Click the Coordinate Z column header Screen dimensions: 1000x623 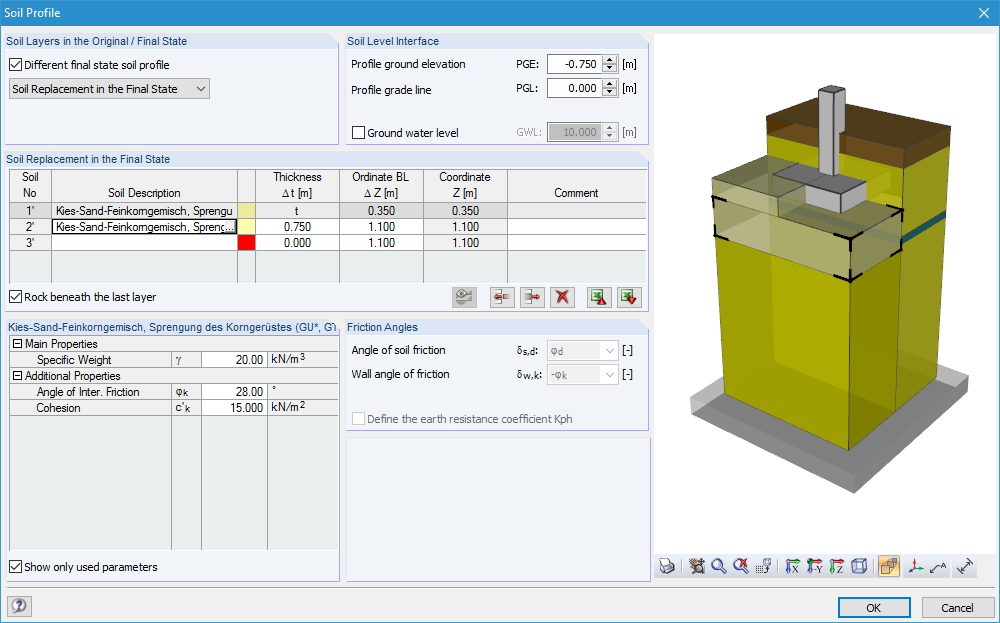465,185
